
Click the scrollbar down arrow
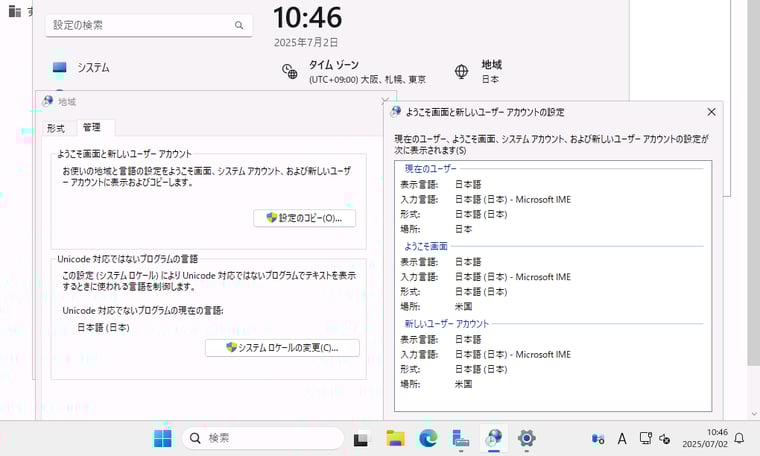tap(754, 414)
